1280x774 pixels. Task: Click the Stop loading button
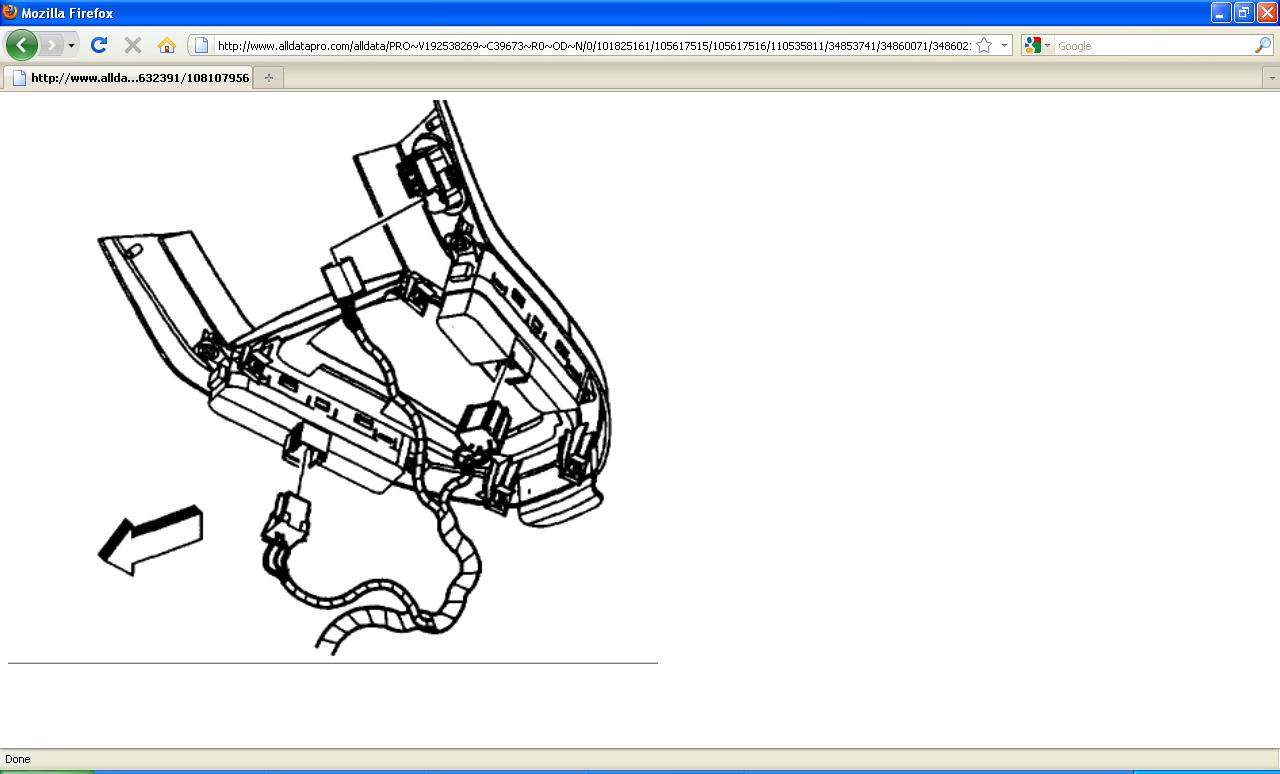[x=132, y=45]
